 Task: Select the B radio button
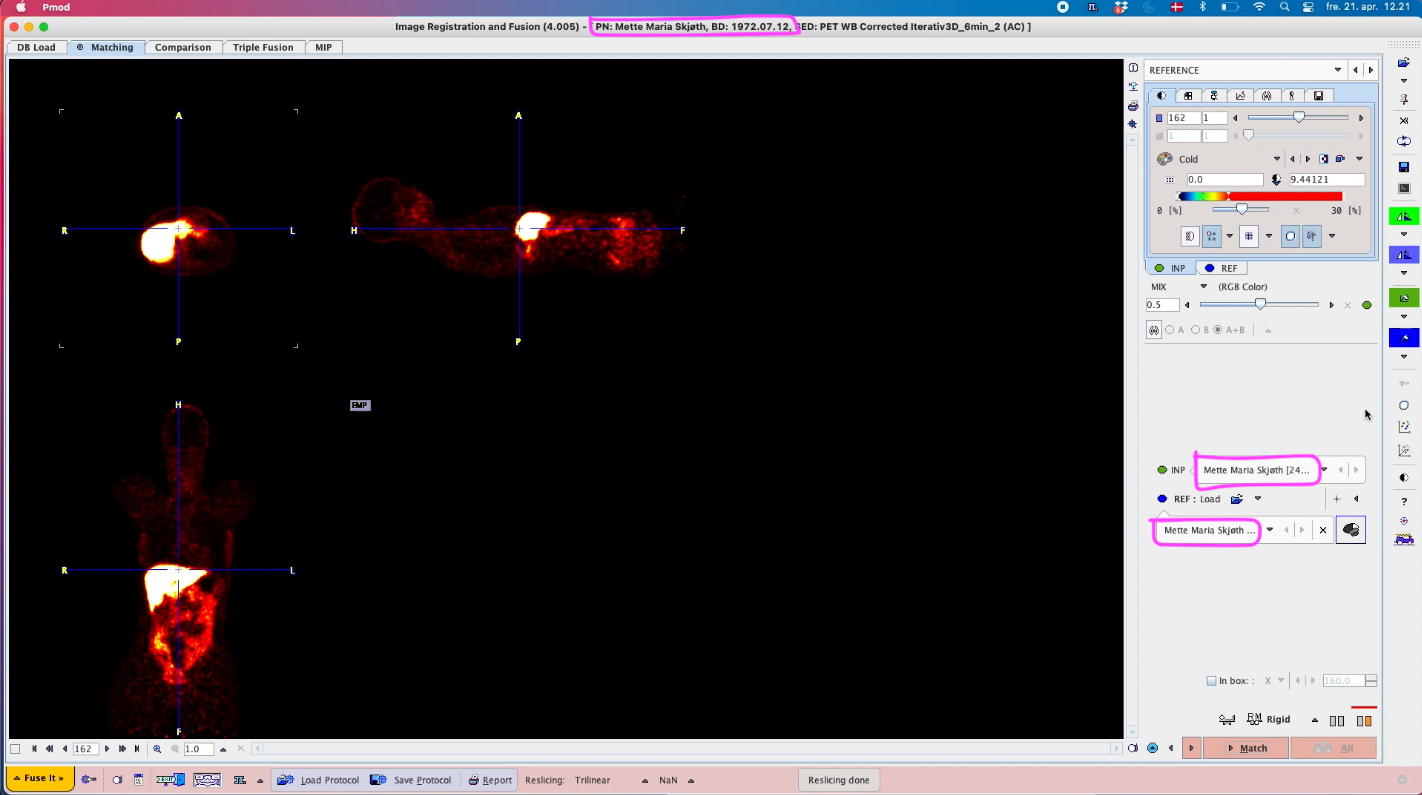click(1195, 330)
